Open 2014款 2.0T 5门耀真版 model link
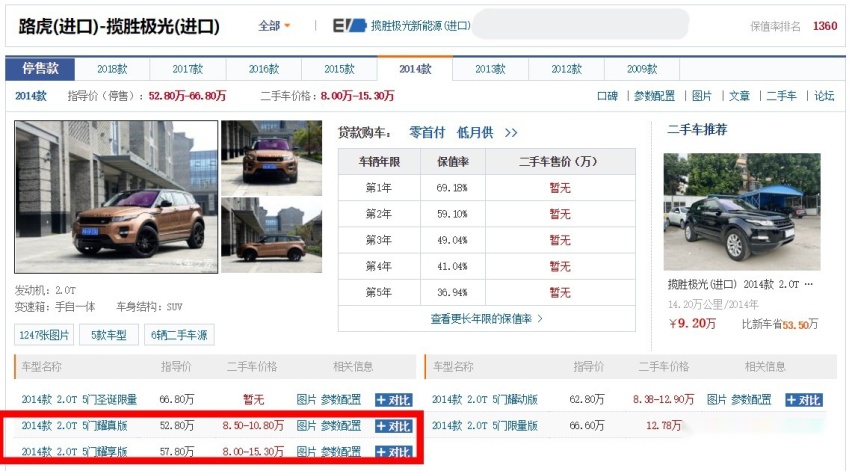The width and height of the screenshot is (852, 471). click(74, 426)
